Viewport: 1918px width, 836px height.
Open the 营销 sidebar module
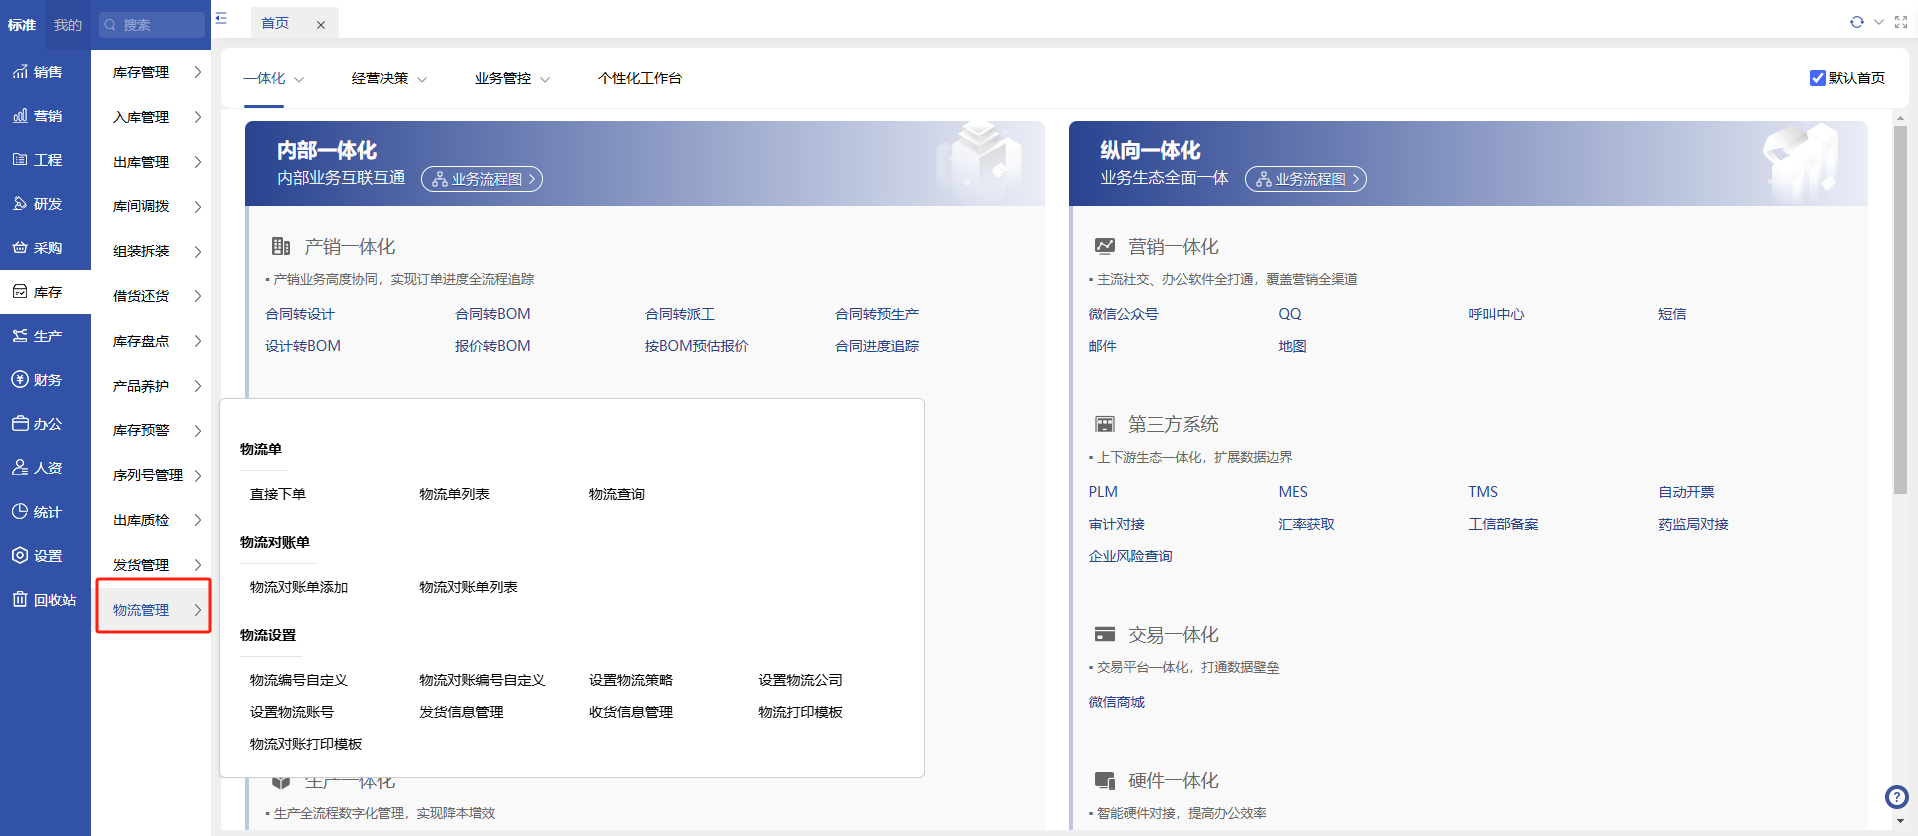coord(45,116)
